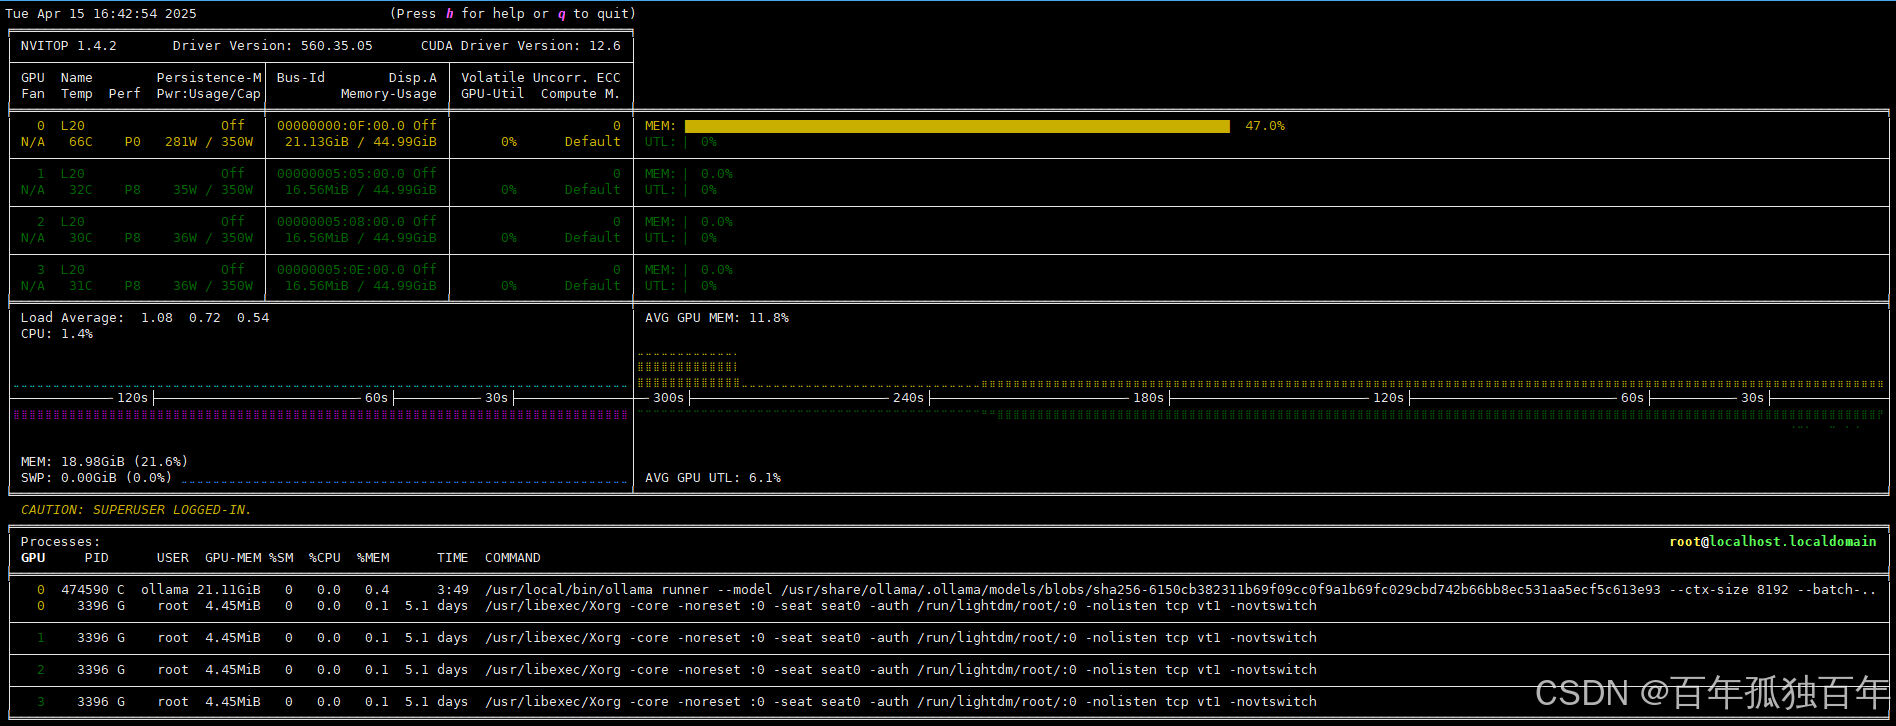This screenshot has height=726, width=1896.
Task: Click the Processes: section label
Action: coord(61,542)
